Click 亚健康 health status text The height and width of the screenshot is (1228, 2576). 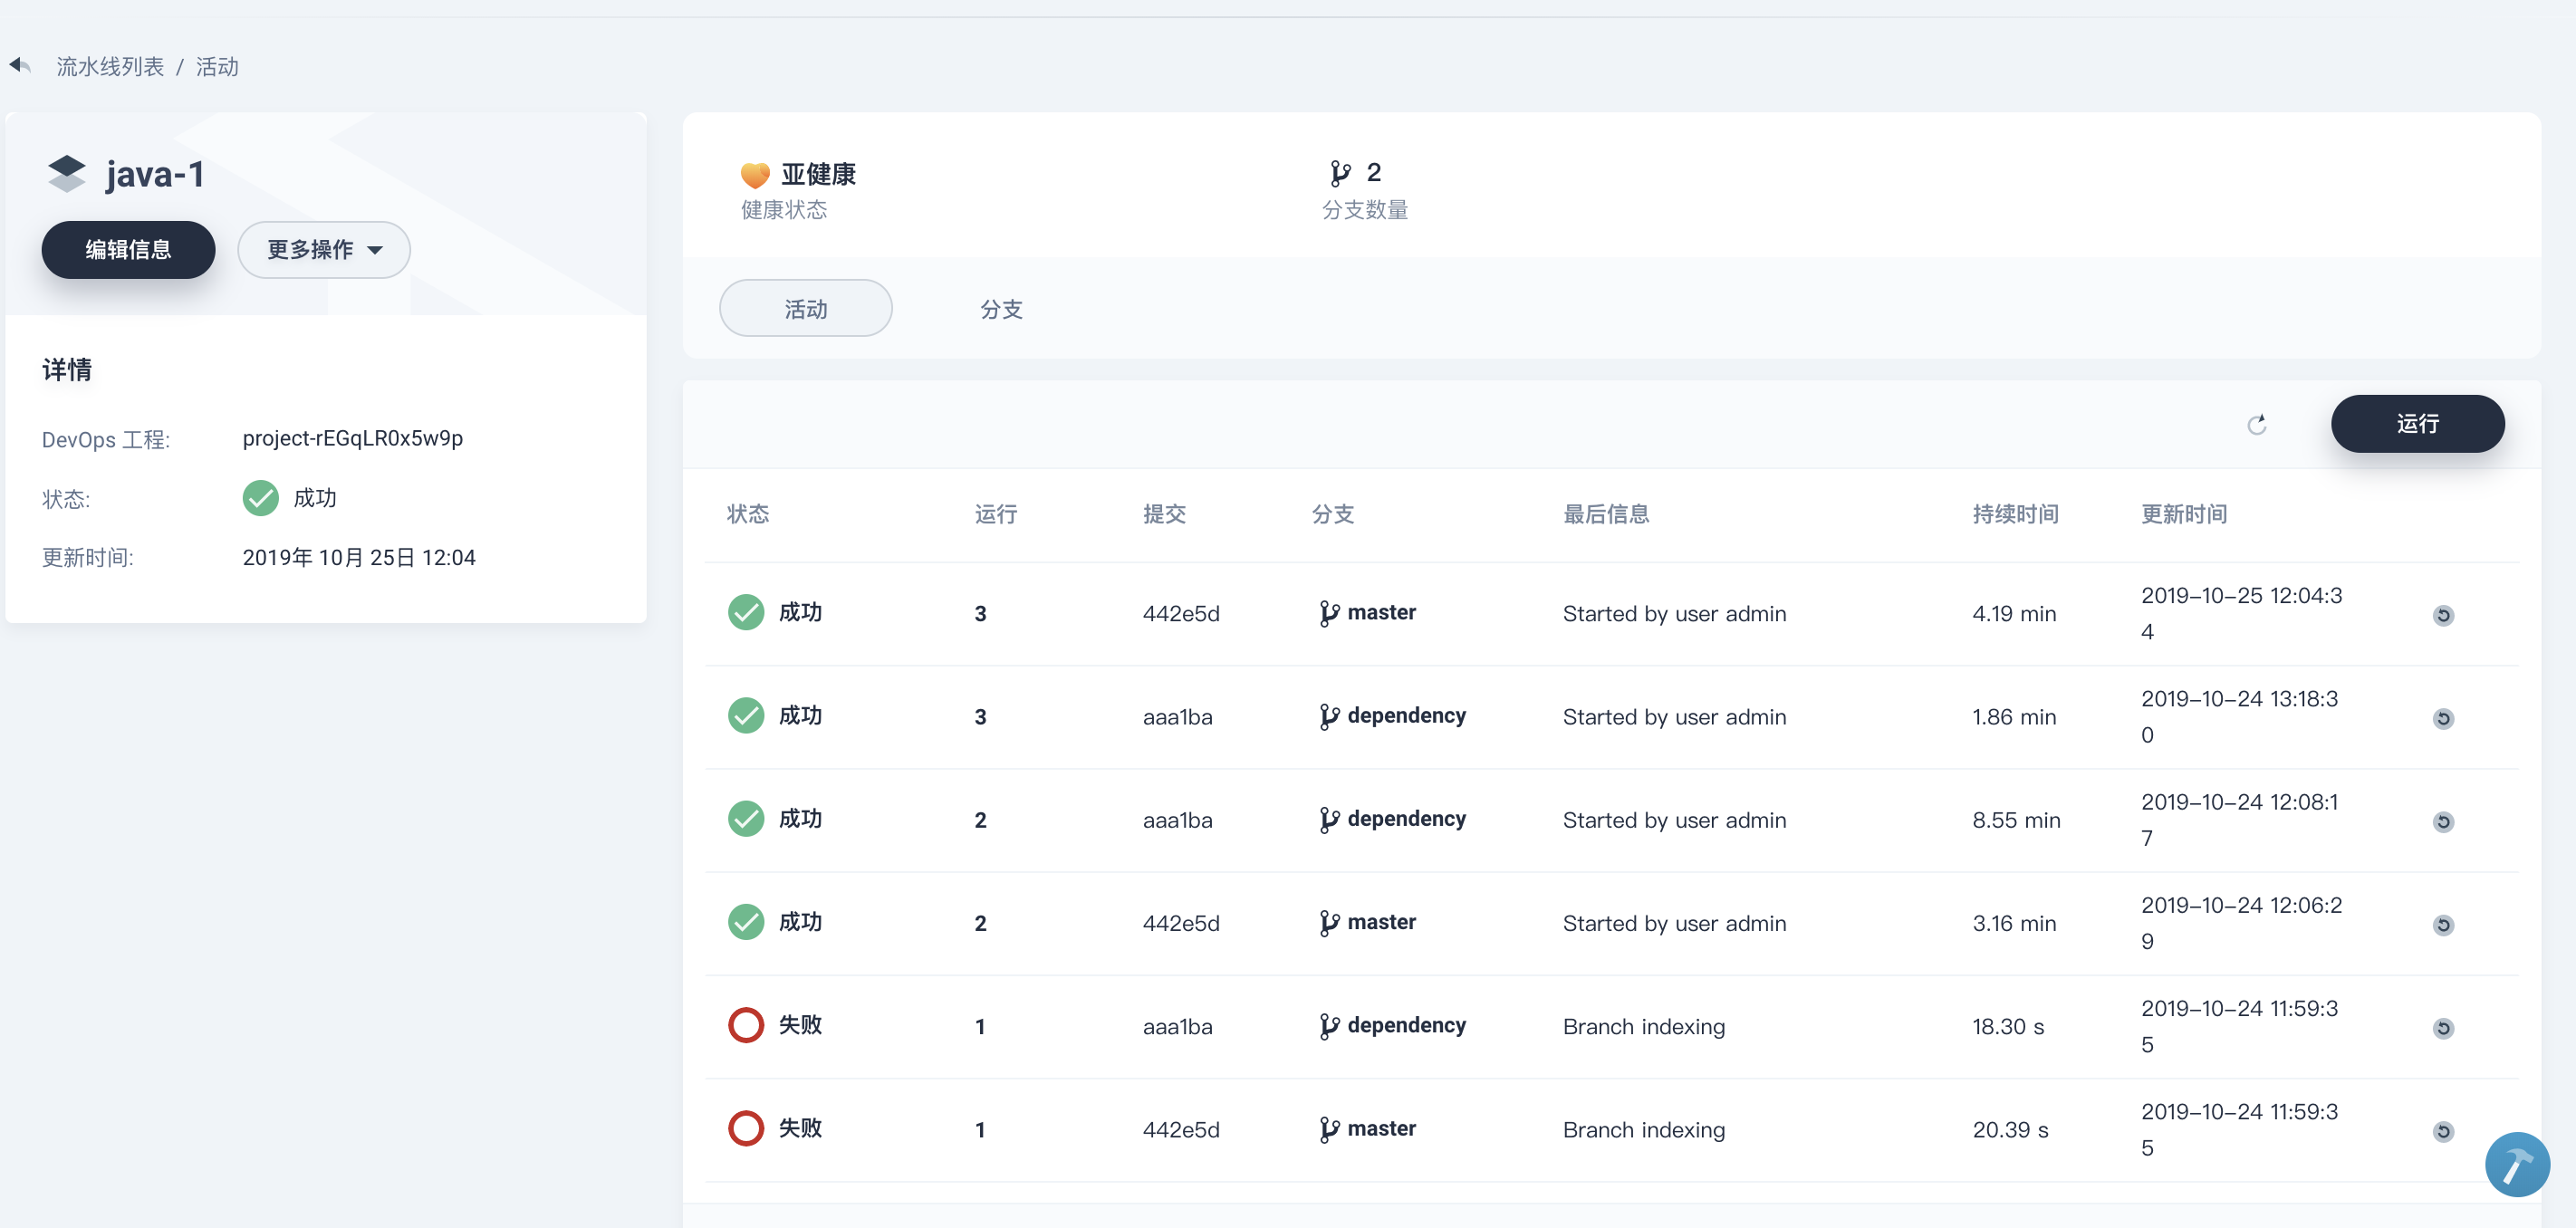click(x=818, y=174)
